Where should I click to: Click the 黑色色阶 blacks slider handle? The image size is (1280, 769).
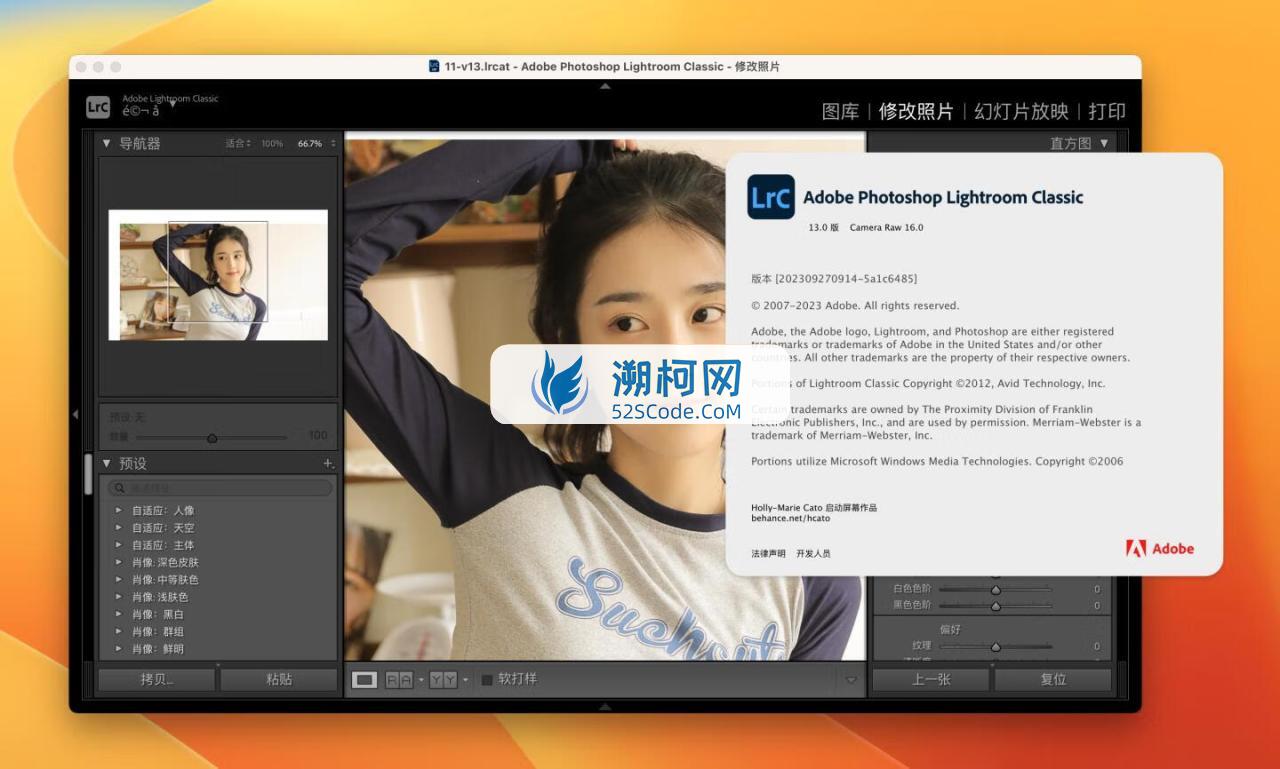tap(996, 605)
